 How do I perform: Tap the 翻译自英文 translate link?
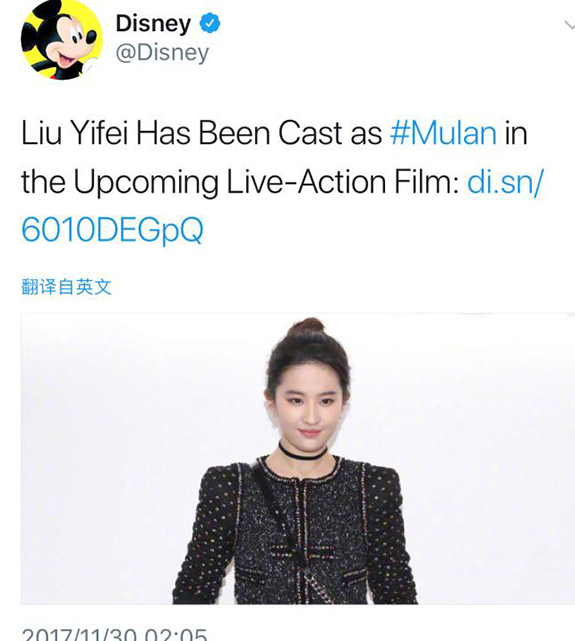pyautogui.click(x=66, y=287)
